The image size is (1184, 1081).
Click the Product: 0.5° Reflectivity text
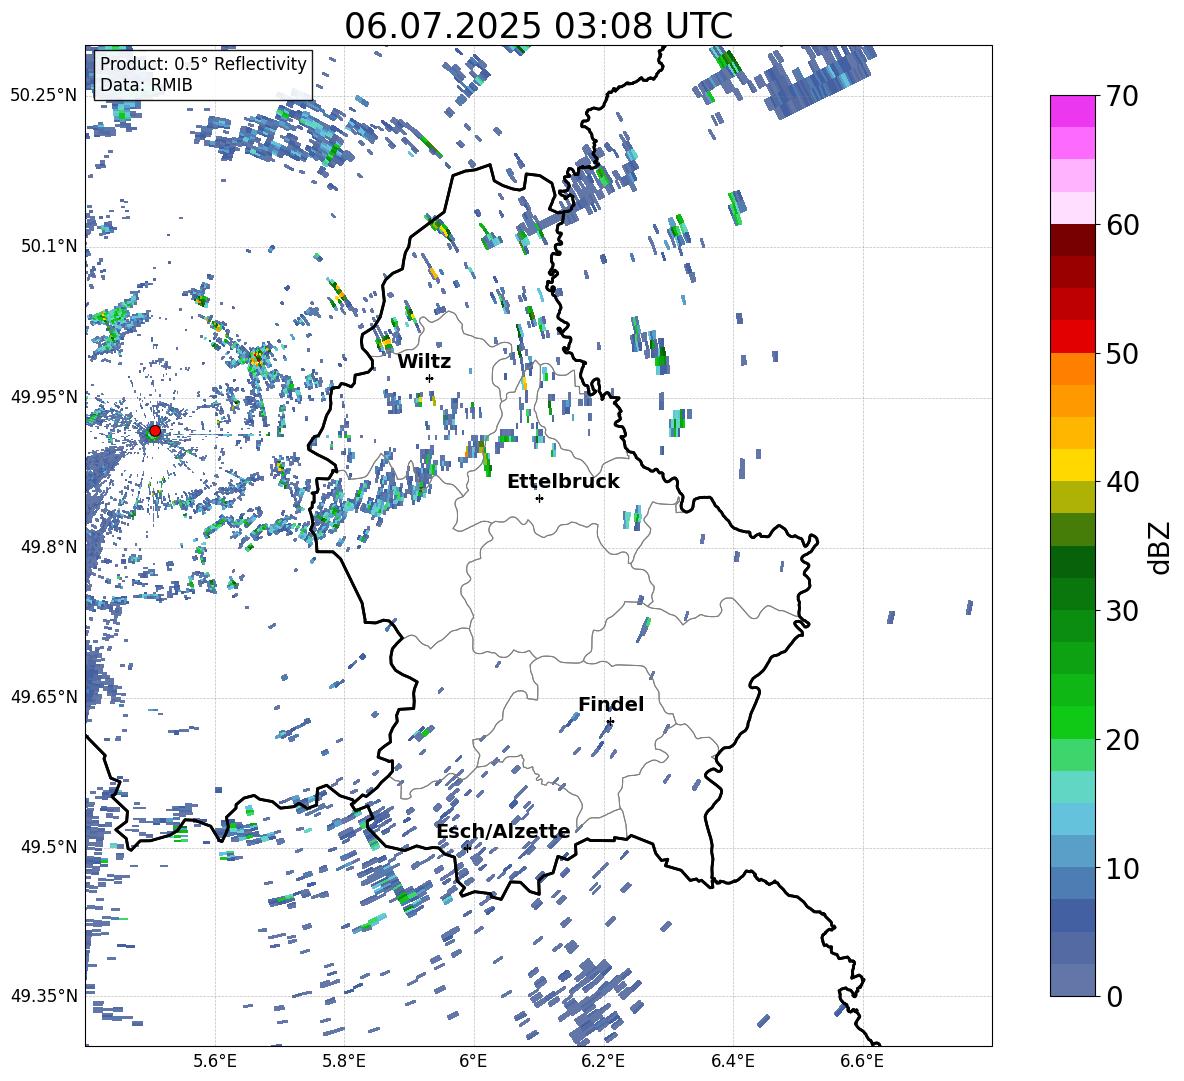coord(203,64)
